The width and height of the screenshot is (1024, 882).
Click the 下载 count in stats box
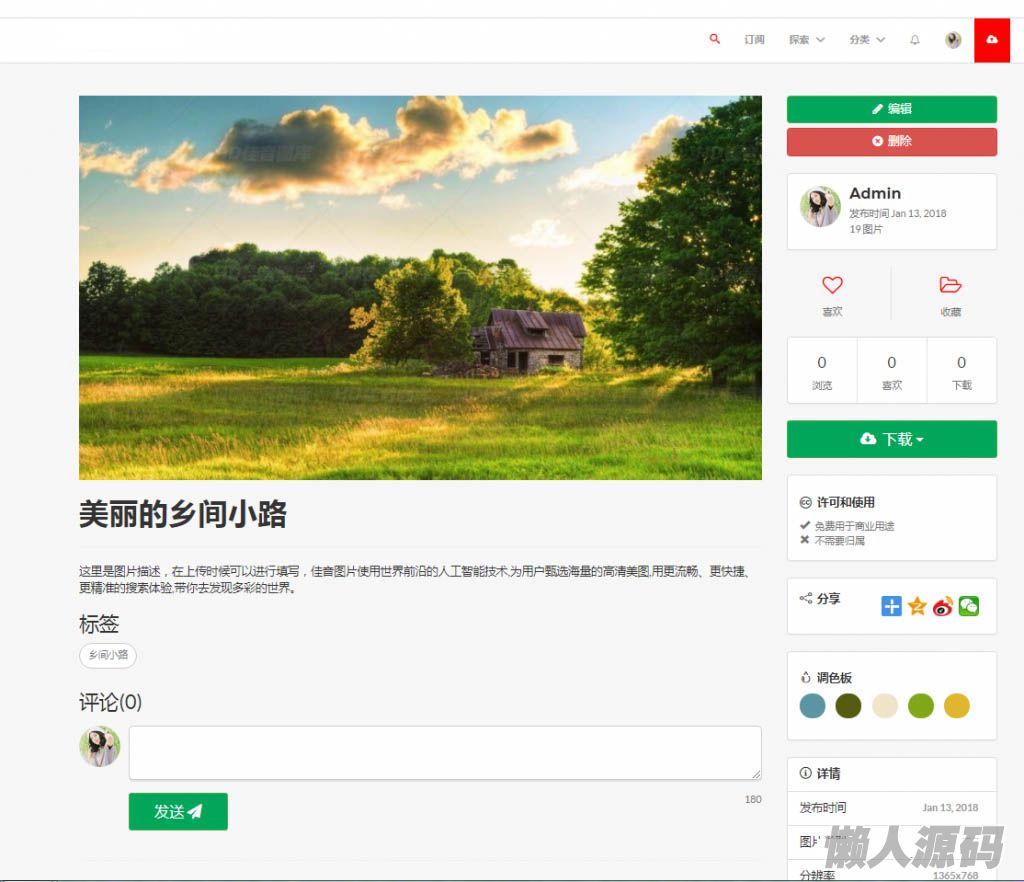tap(961, 371)
